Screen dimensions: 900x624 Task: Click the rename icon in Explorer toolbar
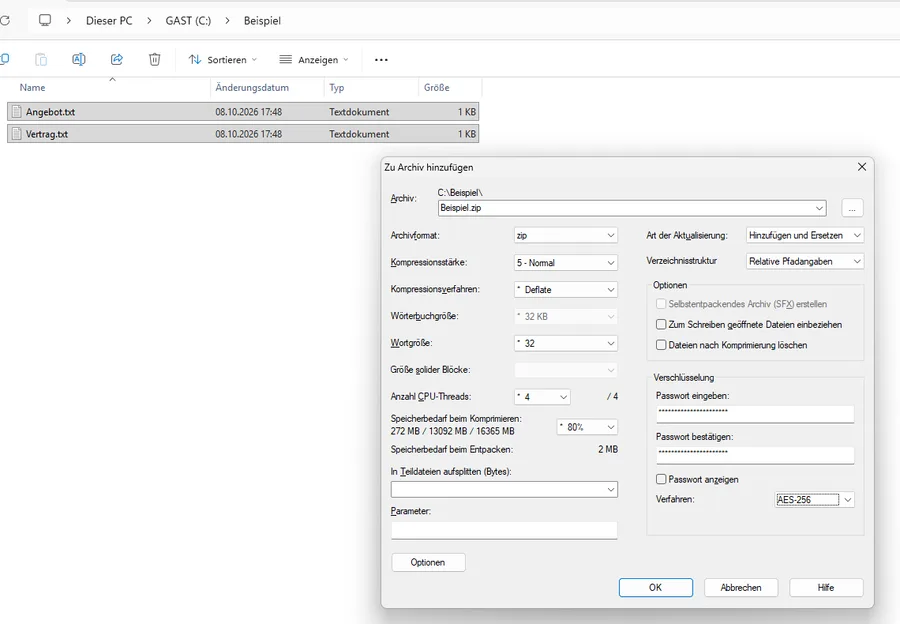[79, 59]
